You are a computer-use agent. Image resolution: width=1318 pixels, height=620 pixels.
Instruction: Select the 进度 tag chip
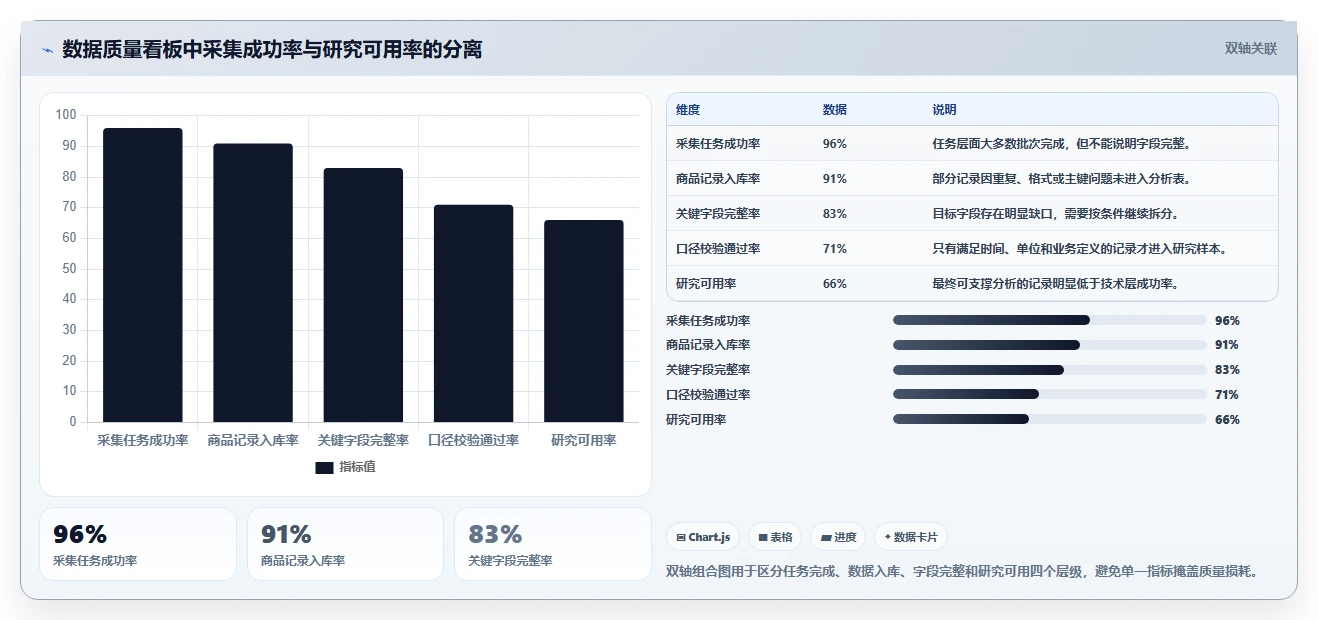pos(838,537)
